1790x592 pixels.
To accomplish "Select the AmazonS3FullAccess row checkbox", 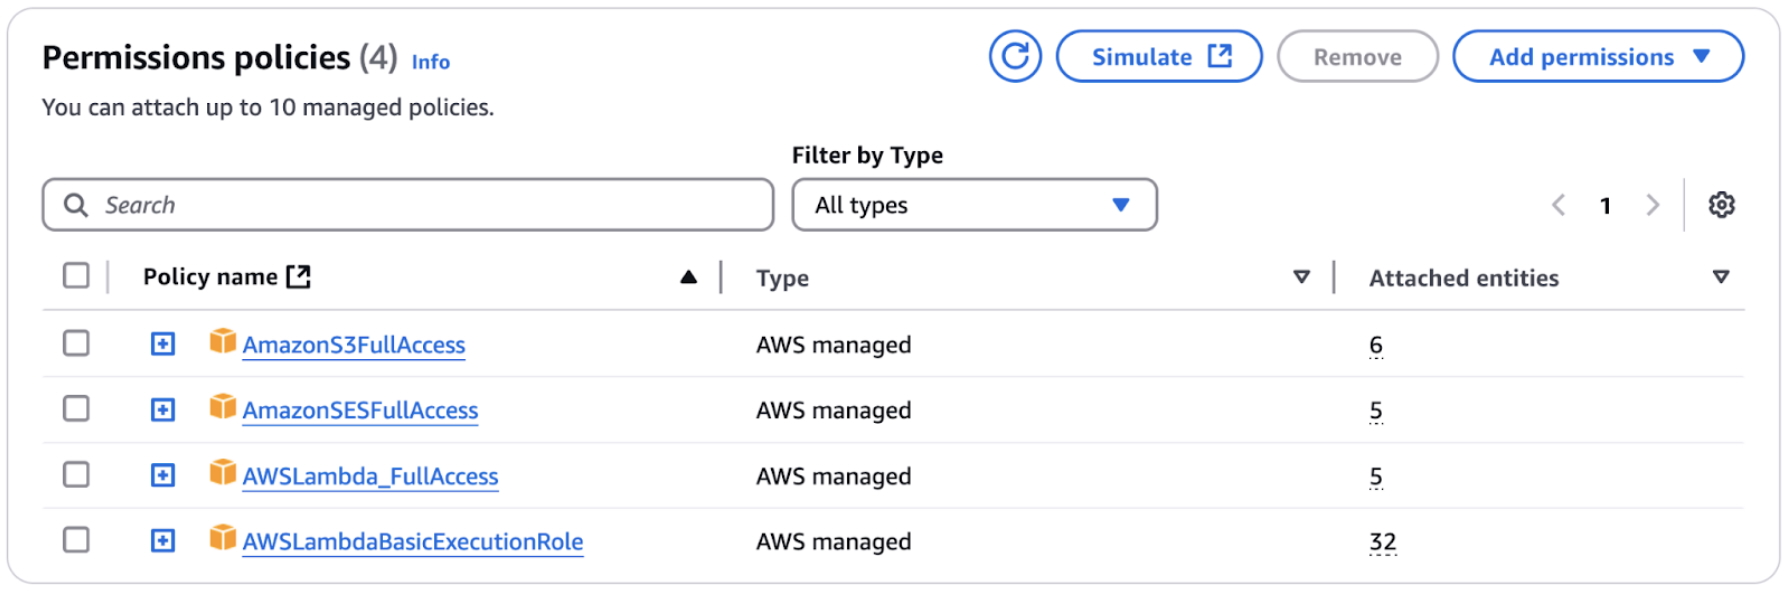I will click(x=76, y=343).
